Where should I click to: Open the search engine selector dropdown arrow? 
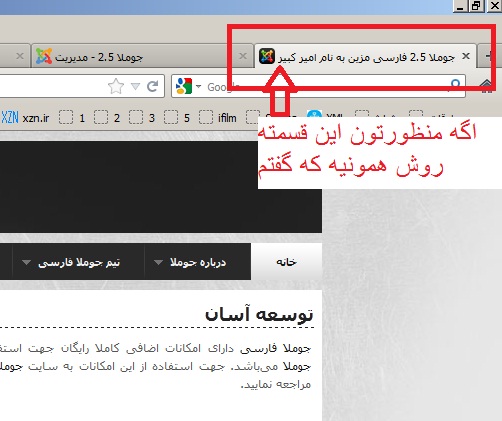click(199, 86)
